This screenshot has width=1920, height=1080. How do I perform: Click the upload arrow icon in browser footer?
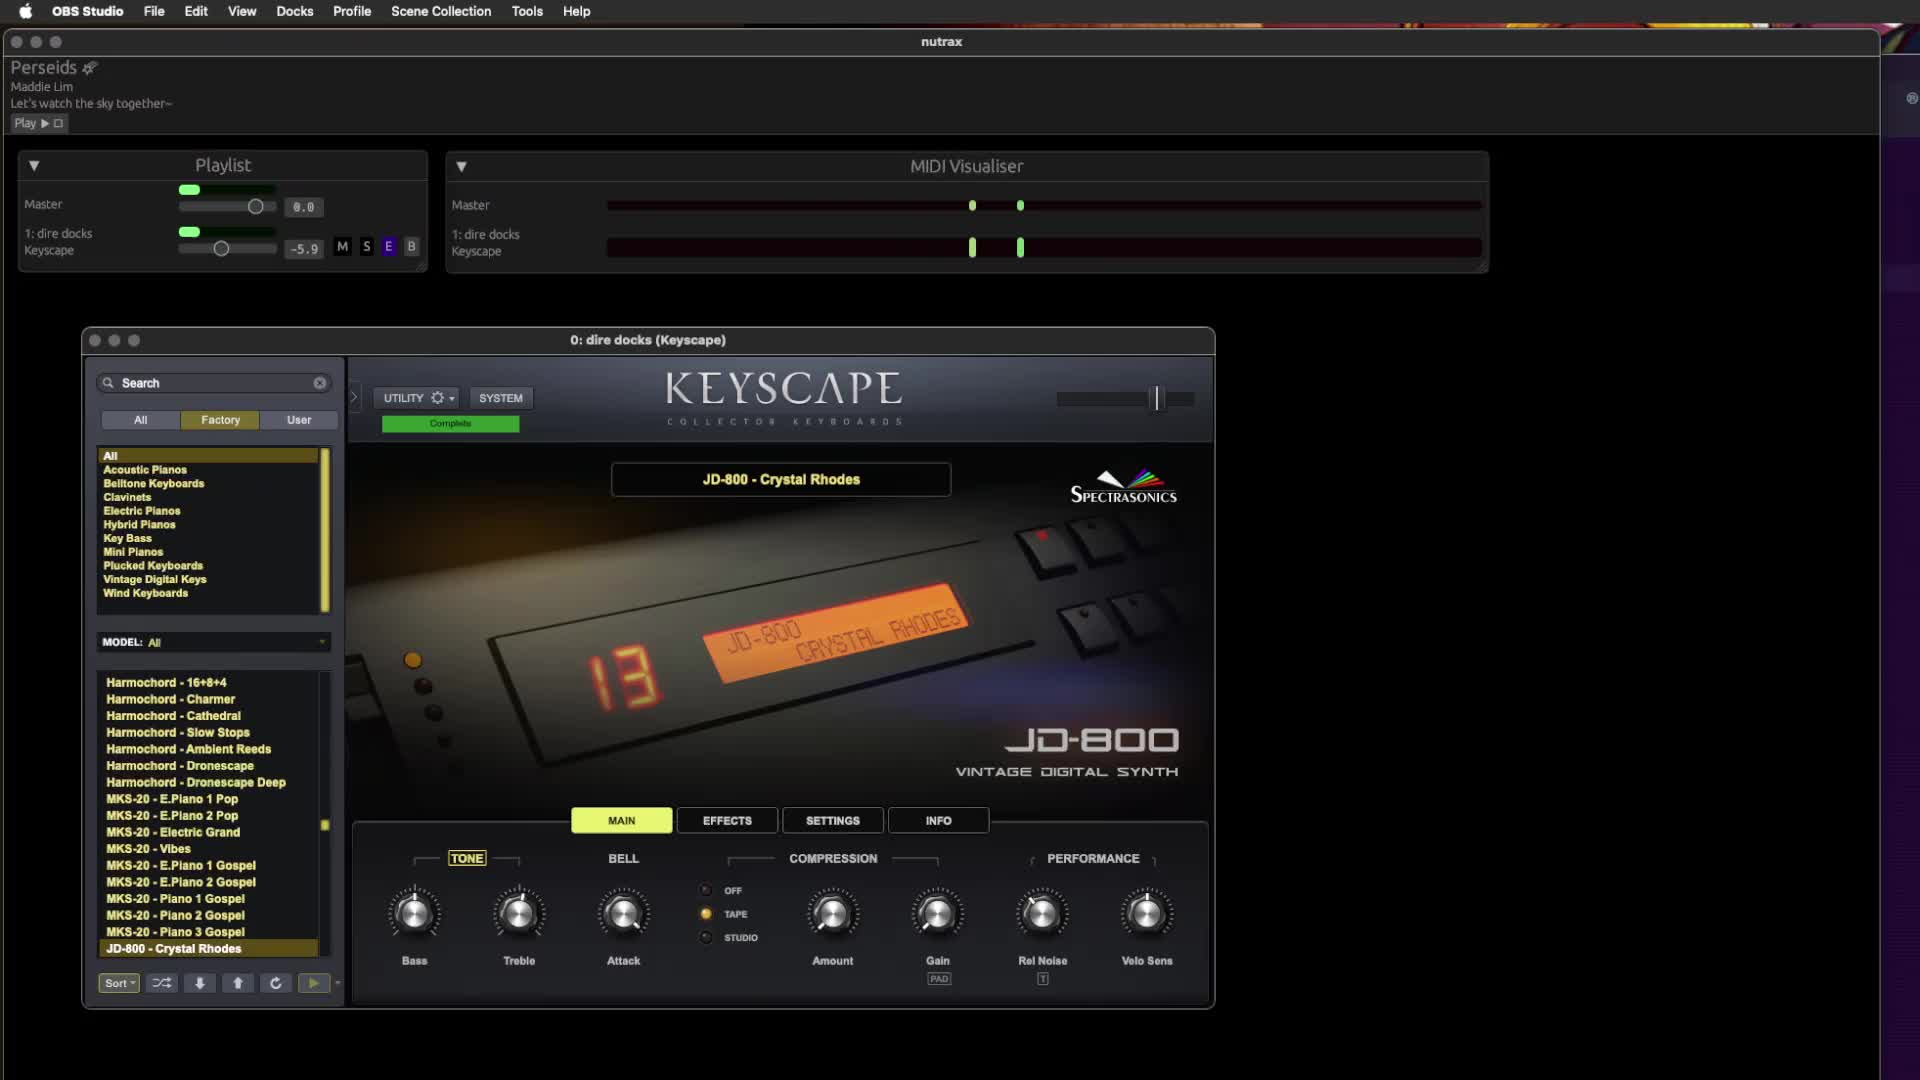tap(237, 983)
